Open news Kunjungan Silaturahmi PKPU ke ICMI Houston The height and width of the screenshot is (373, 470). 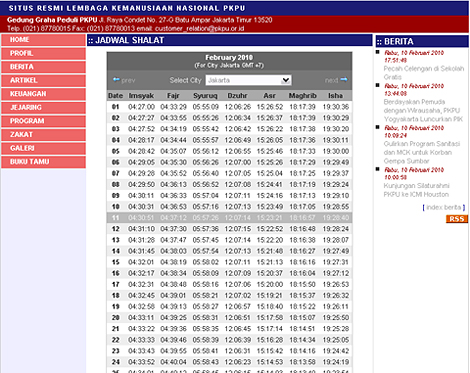pyautogui.click(x=416, y=190)
